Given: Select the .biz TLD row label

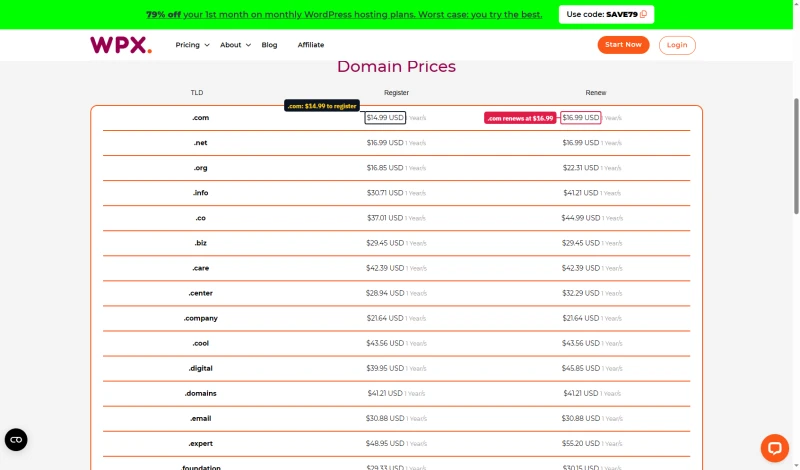Looking at the screenshot, I should pos(201,243).
